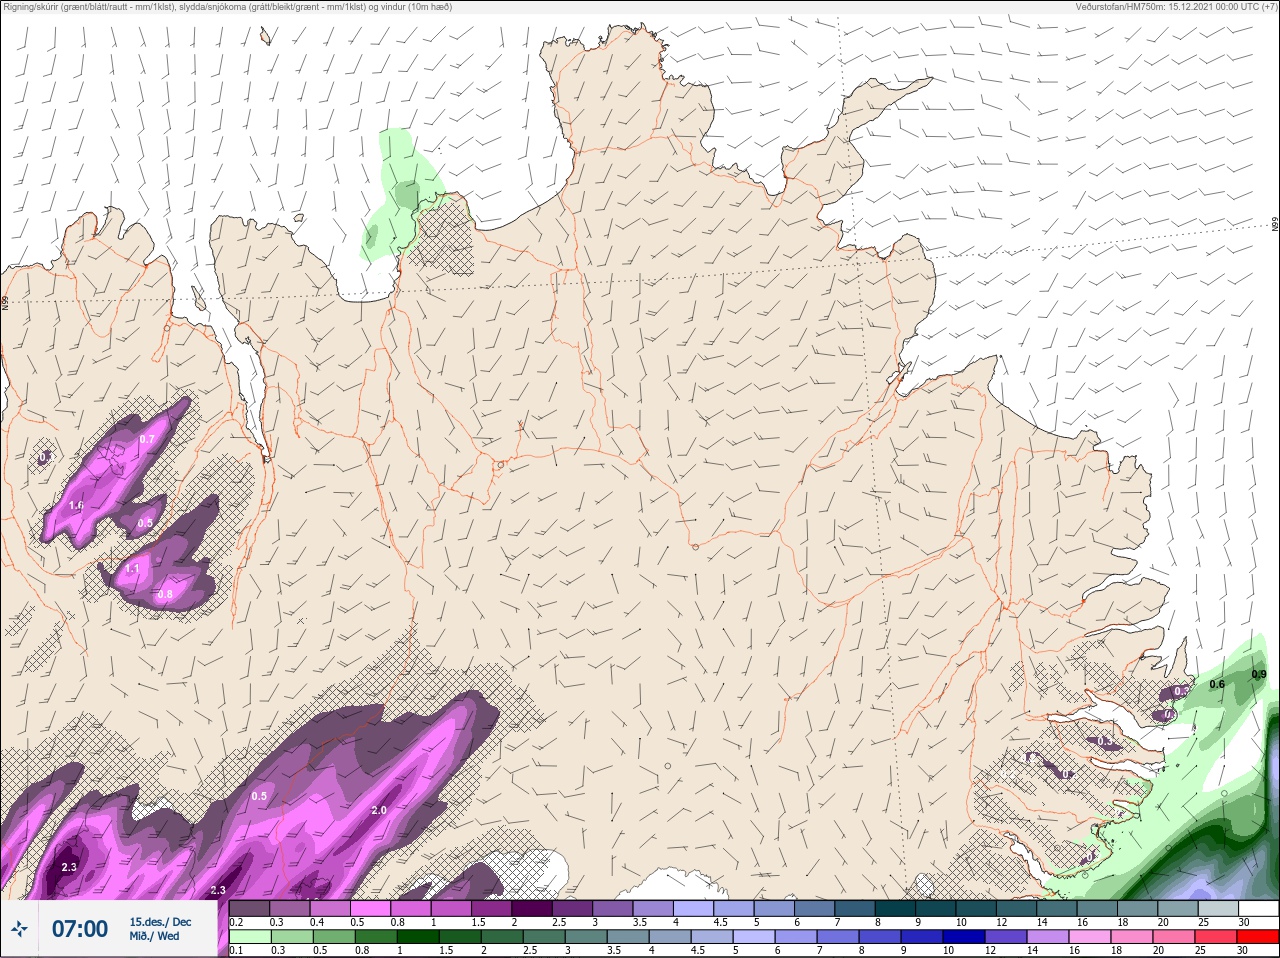
Task: Pick the pale green 0.1 legend swatch
Action: [x=250, y=937]
